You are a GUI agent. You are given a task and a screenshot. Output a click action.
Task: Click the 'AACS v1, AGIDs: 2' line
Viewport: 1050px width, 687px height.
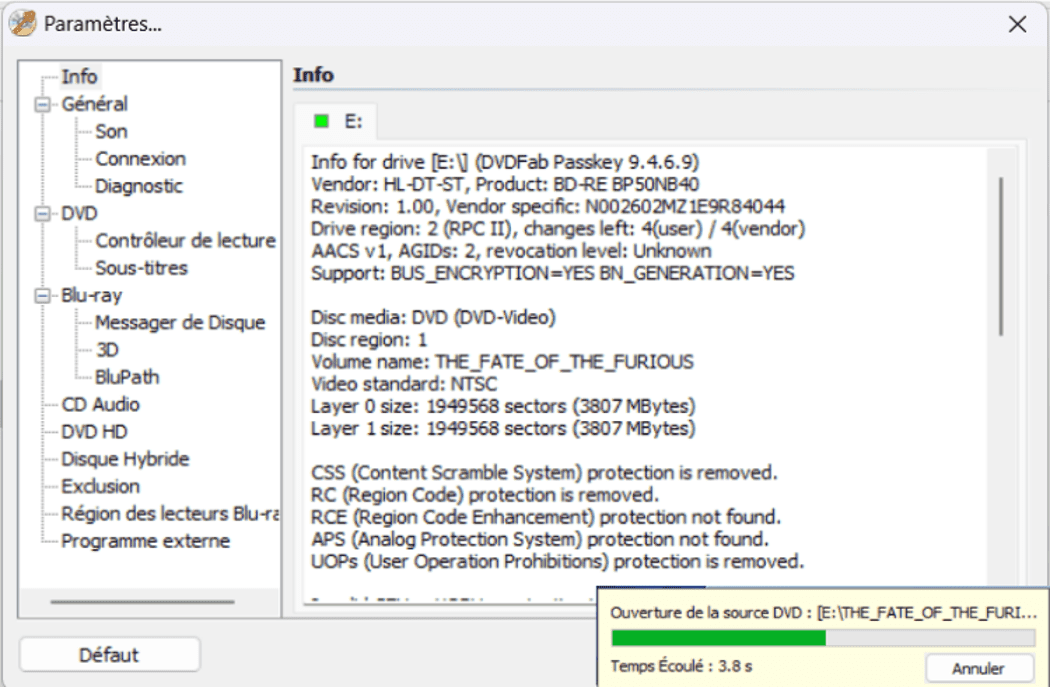pos(511,251)
